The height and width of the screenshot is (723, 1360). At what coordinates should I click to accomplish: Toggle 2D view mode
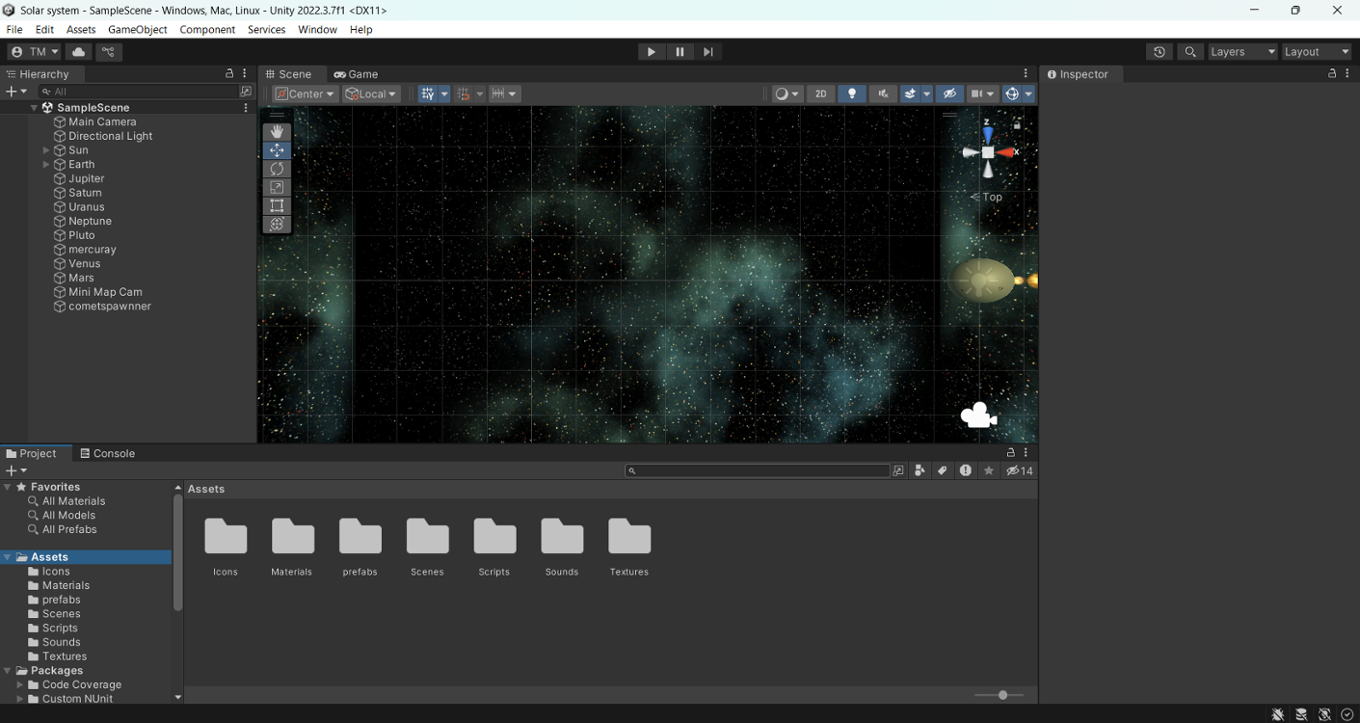pyautogui.click(x=820, y=93)
